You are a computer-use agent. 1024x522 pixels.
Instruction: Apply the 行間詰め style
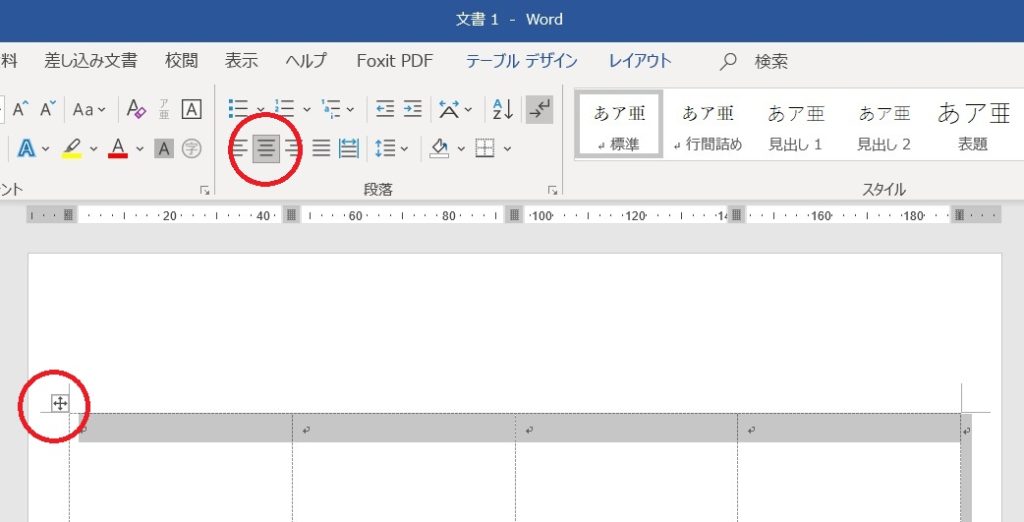(x=708, y=124)
